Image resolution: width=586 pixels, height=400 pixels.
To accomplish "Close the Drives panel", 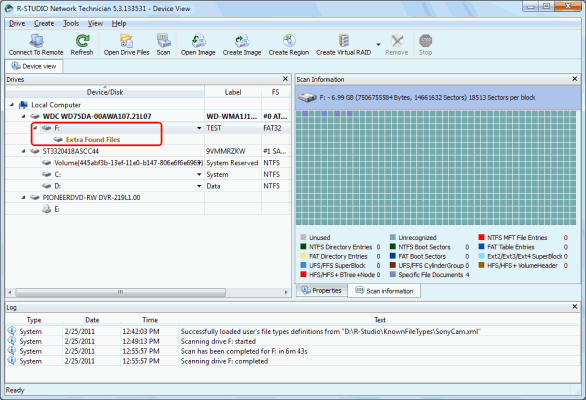I will pos(285,79).
